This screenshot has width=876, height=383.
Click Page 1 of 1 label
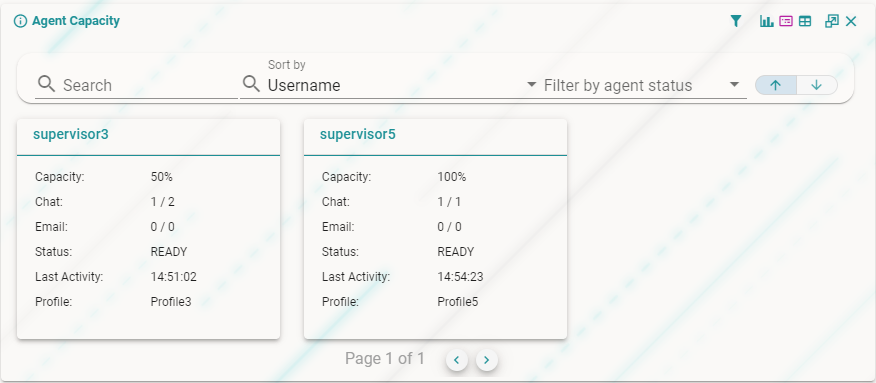point(385,358)
